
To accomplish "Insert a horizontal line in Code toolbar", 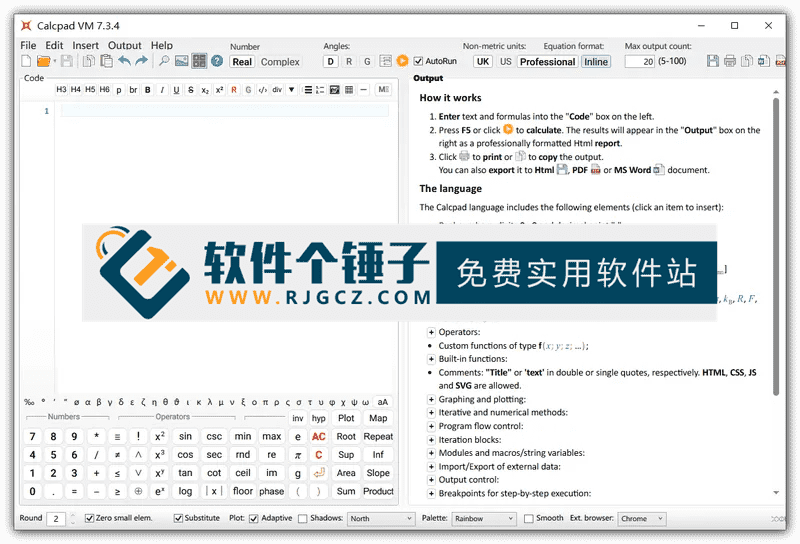I will (x=363, y=90).
